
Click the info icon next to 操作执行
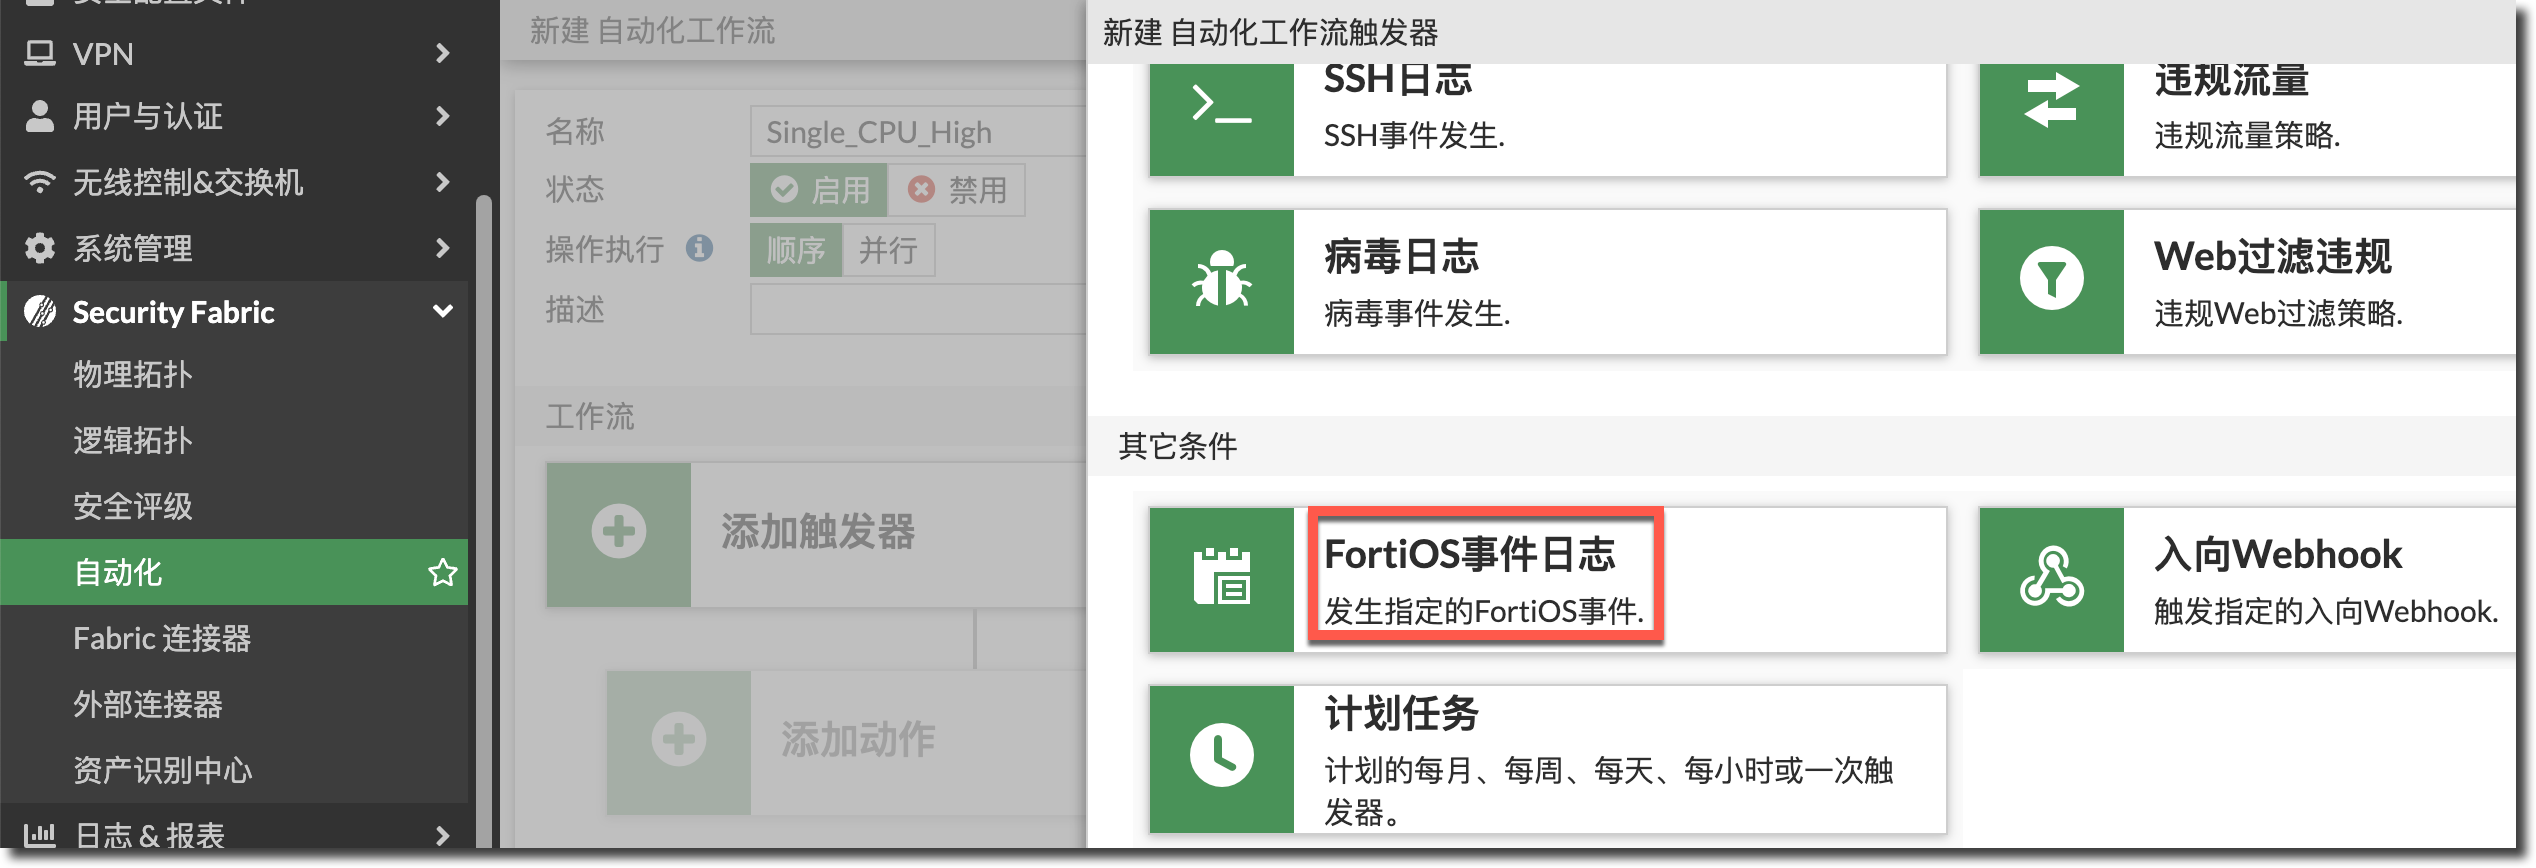click(700, 248)
